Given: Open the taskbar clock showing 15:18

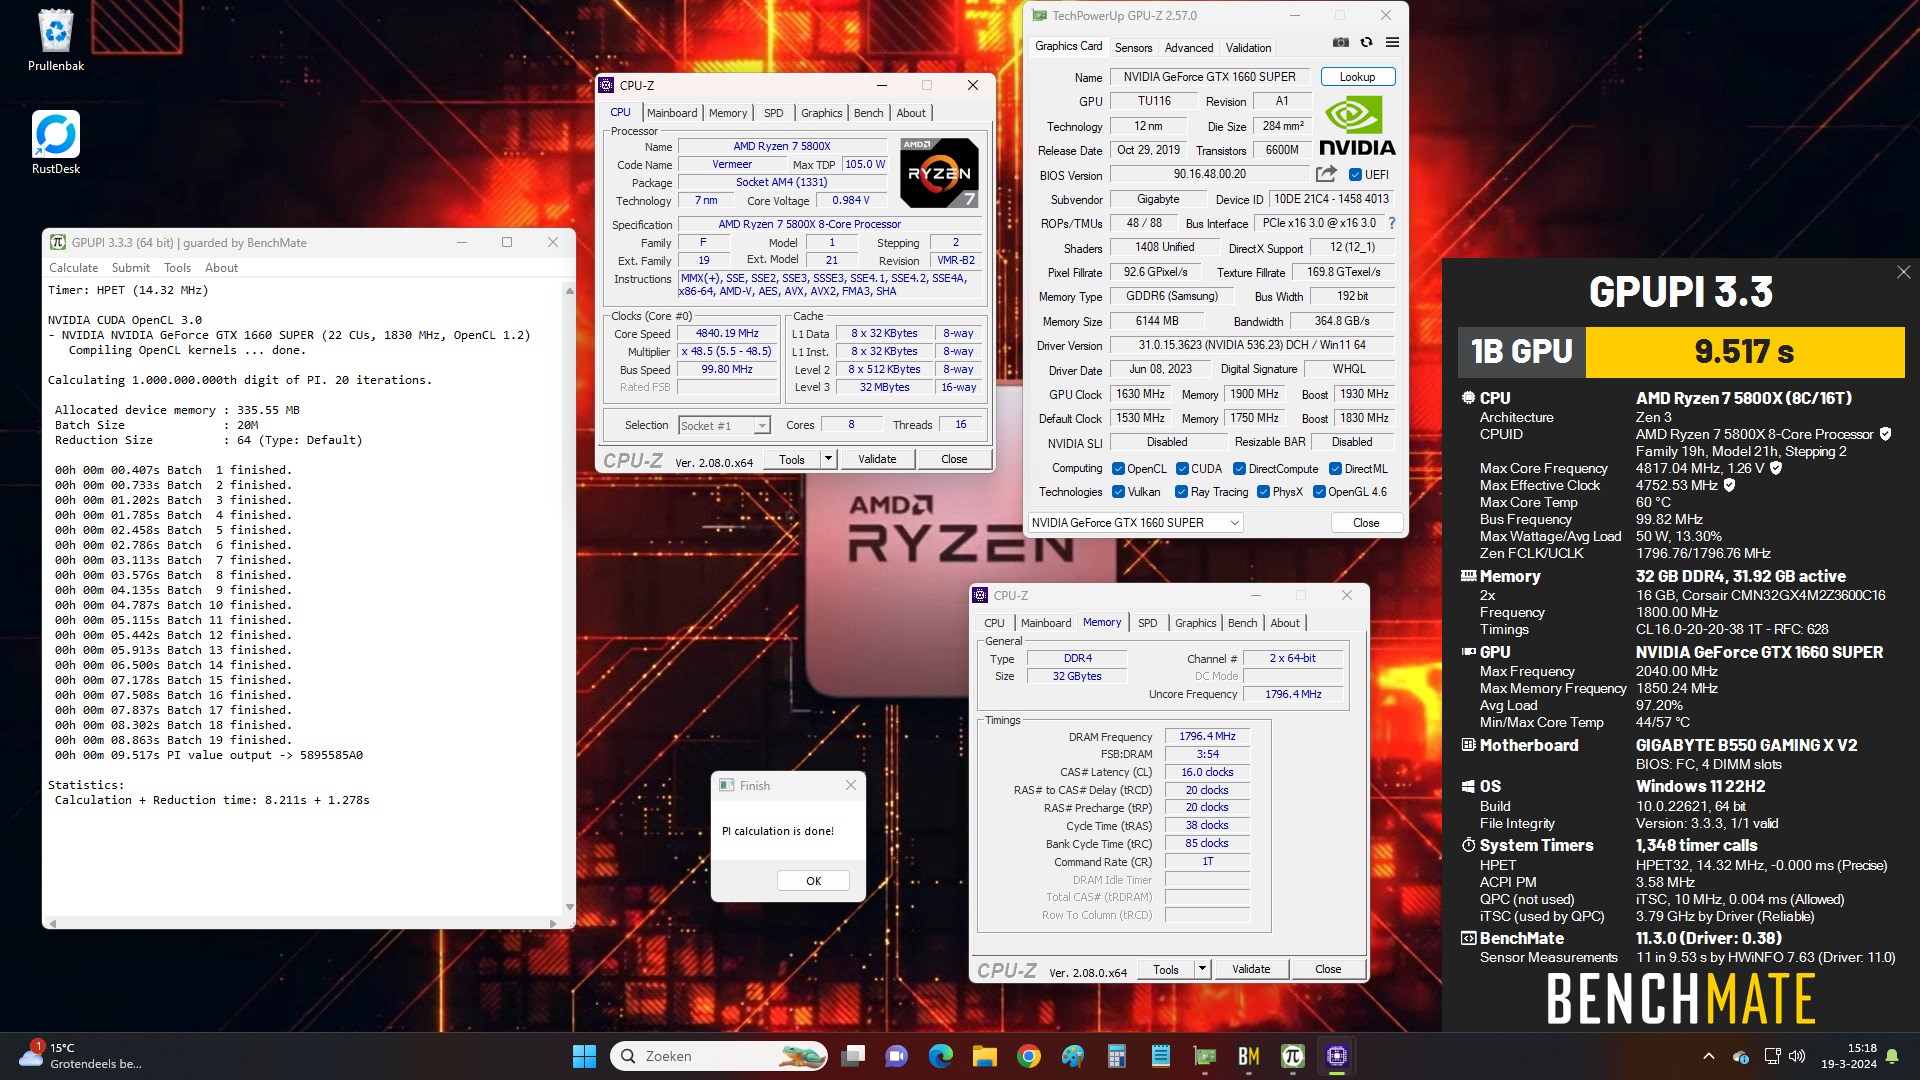Looking at the screenshot, I should 1848,1056.
